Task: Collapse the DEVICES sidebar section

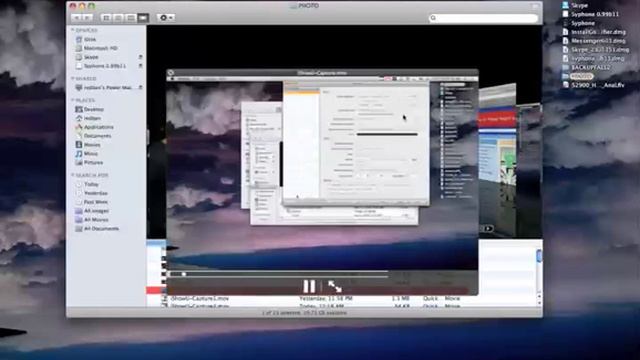Action: point(73,30)
